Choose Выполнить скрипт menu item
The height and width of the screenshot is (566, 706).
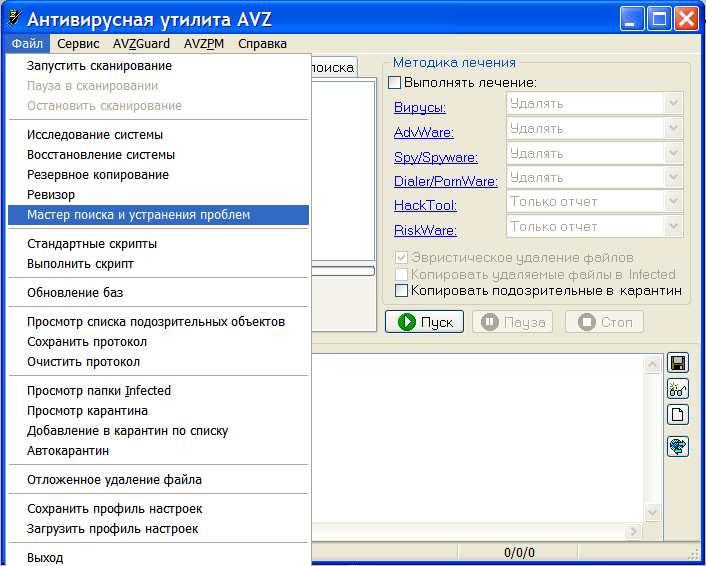(158, 264)
